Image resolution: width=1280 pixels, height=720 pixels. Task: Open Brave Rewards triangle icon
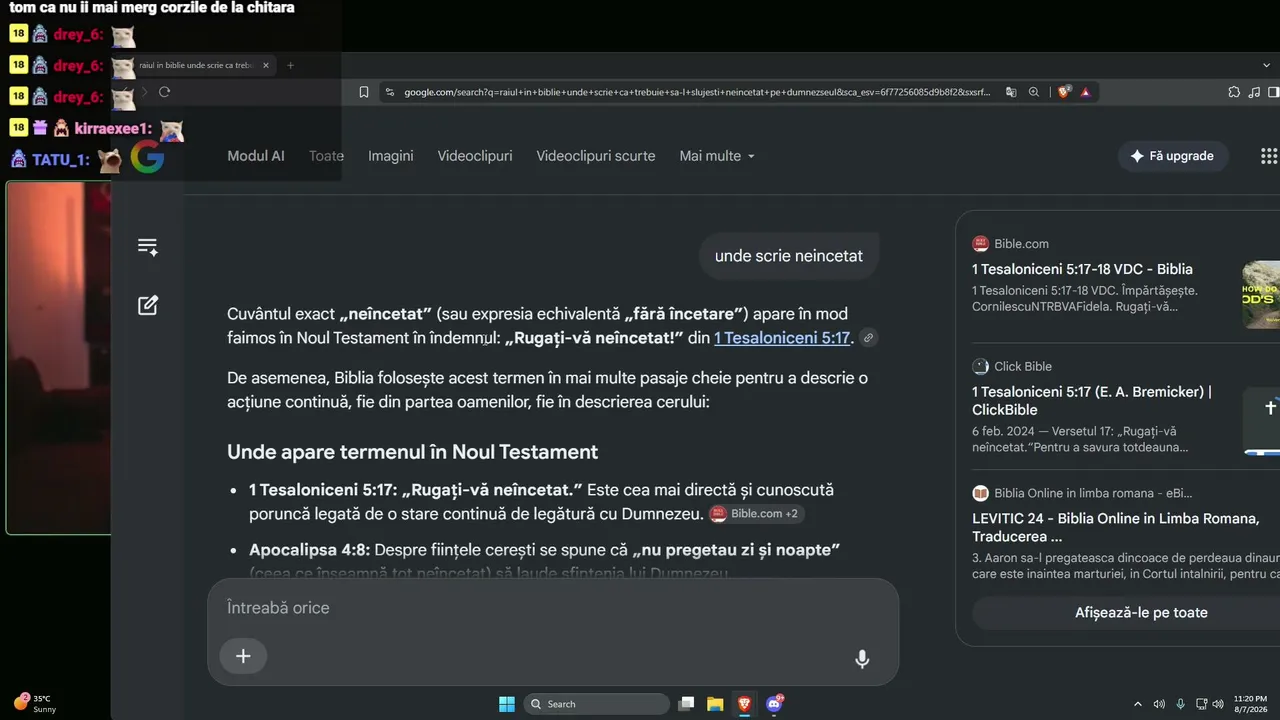[x=1085, y=92]
